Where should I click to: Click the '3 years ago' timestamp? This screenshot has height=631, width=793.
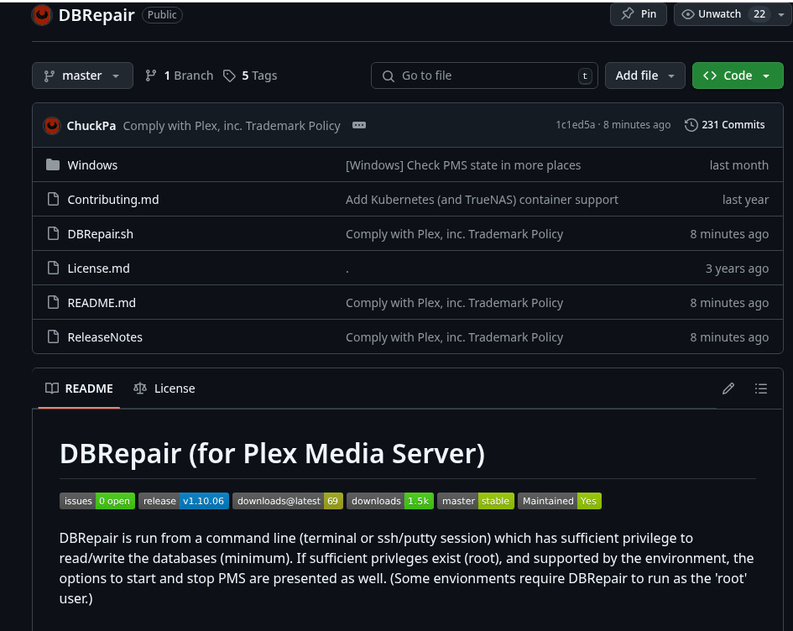(x=737, y=268)
